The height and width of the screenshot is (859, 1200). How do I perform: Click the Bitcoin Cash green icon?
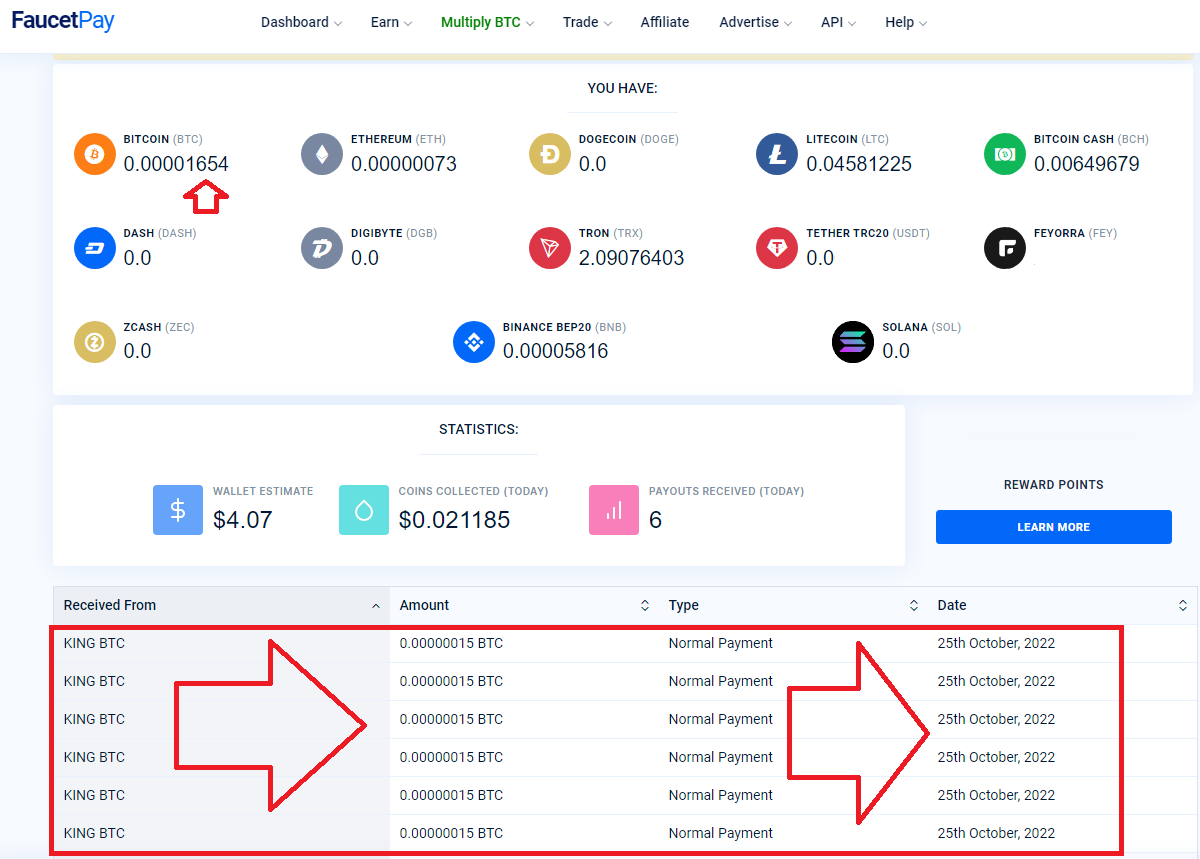[x=1005, y=154]
